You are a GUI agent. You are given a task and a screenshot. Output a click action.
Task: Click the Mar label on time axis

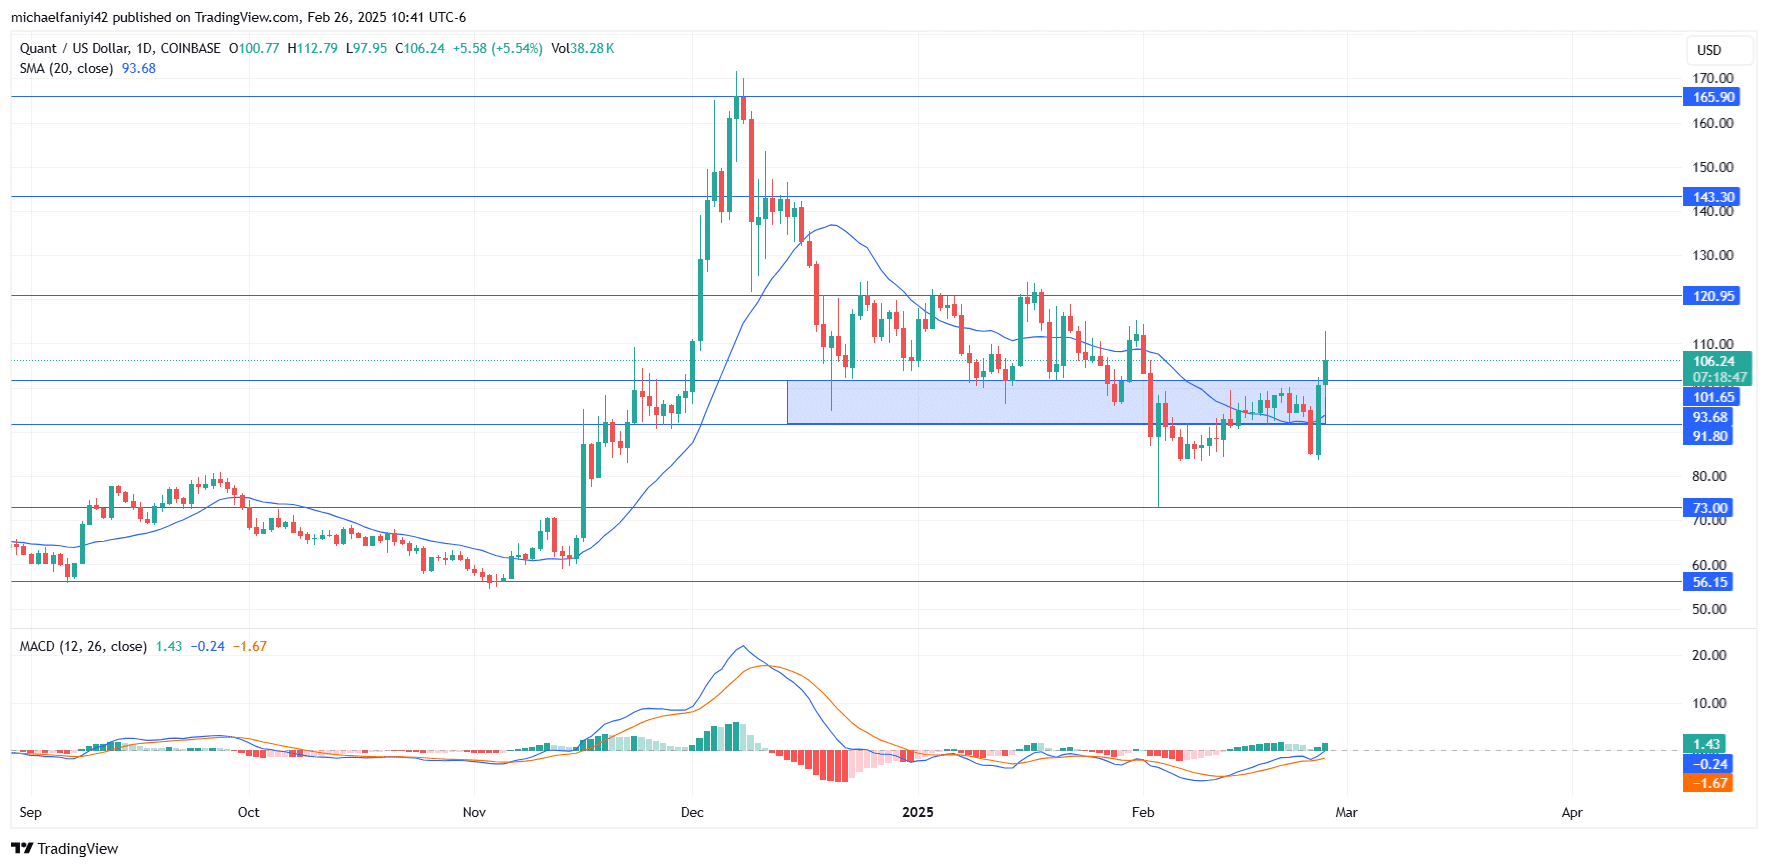[x=1347, y=812]
